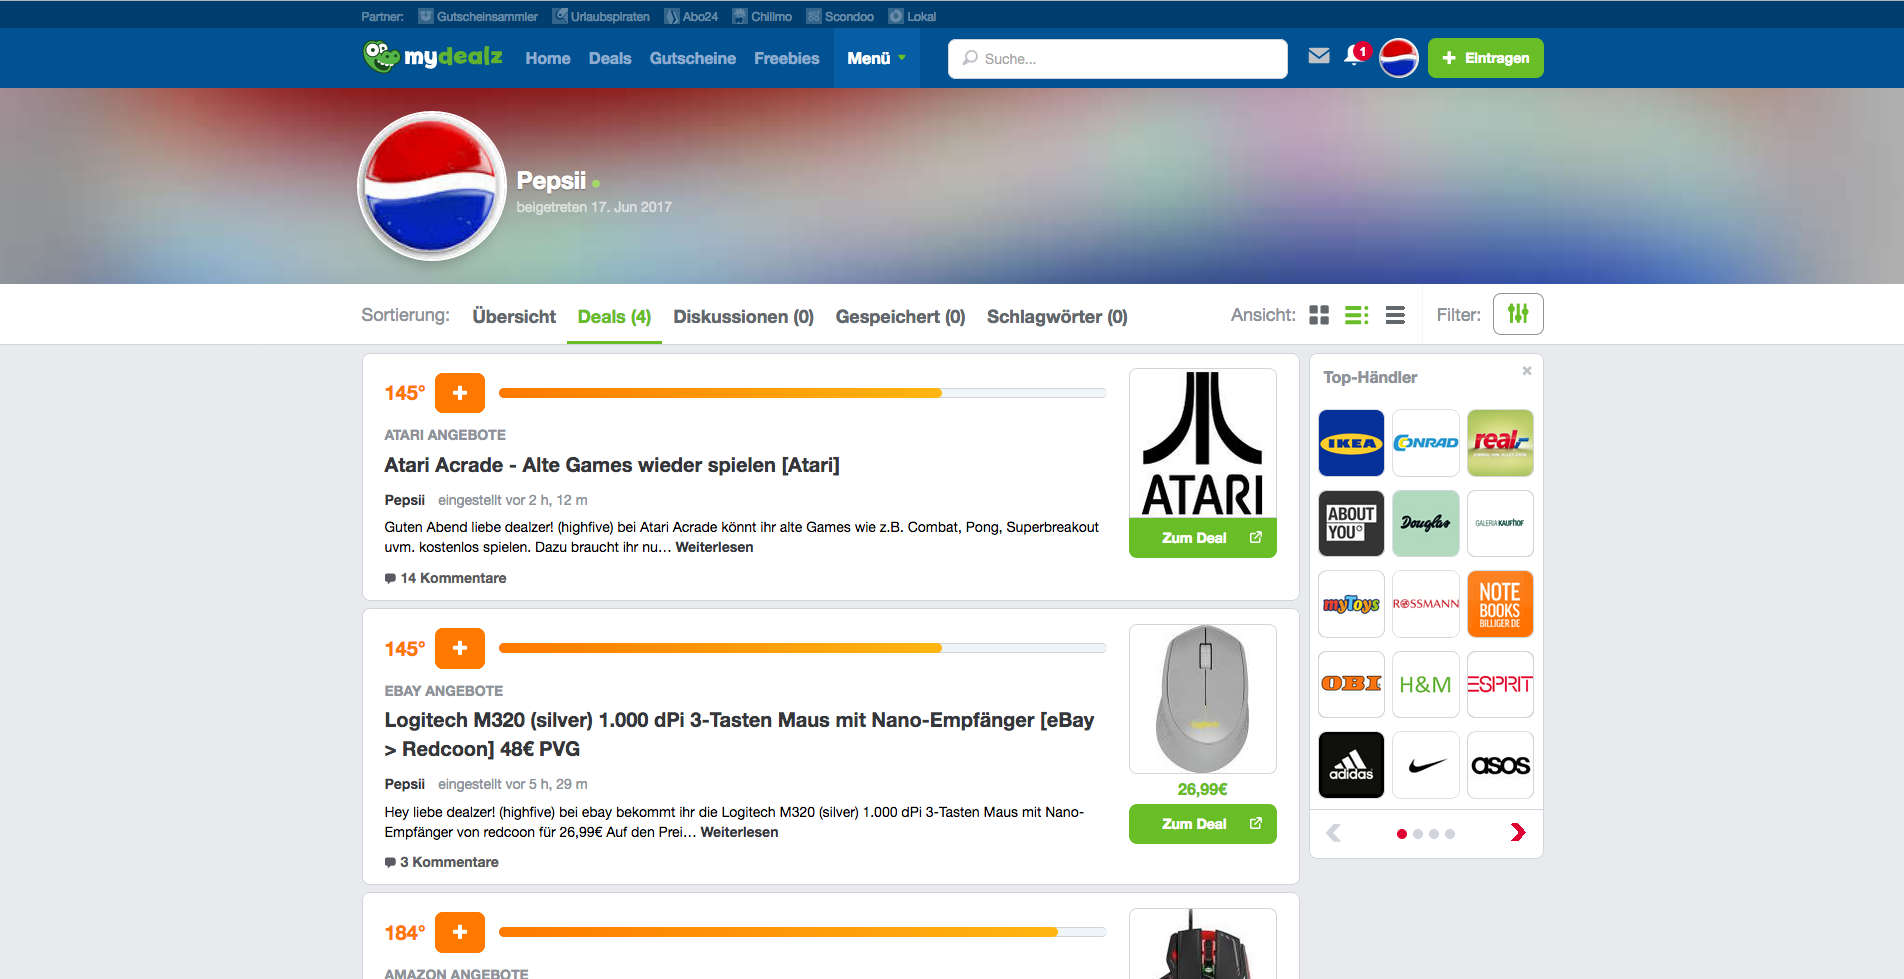Open the Filter settings button
1904x979 pixels.
click(1518, 314)
